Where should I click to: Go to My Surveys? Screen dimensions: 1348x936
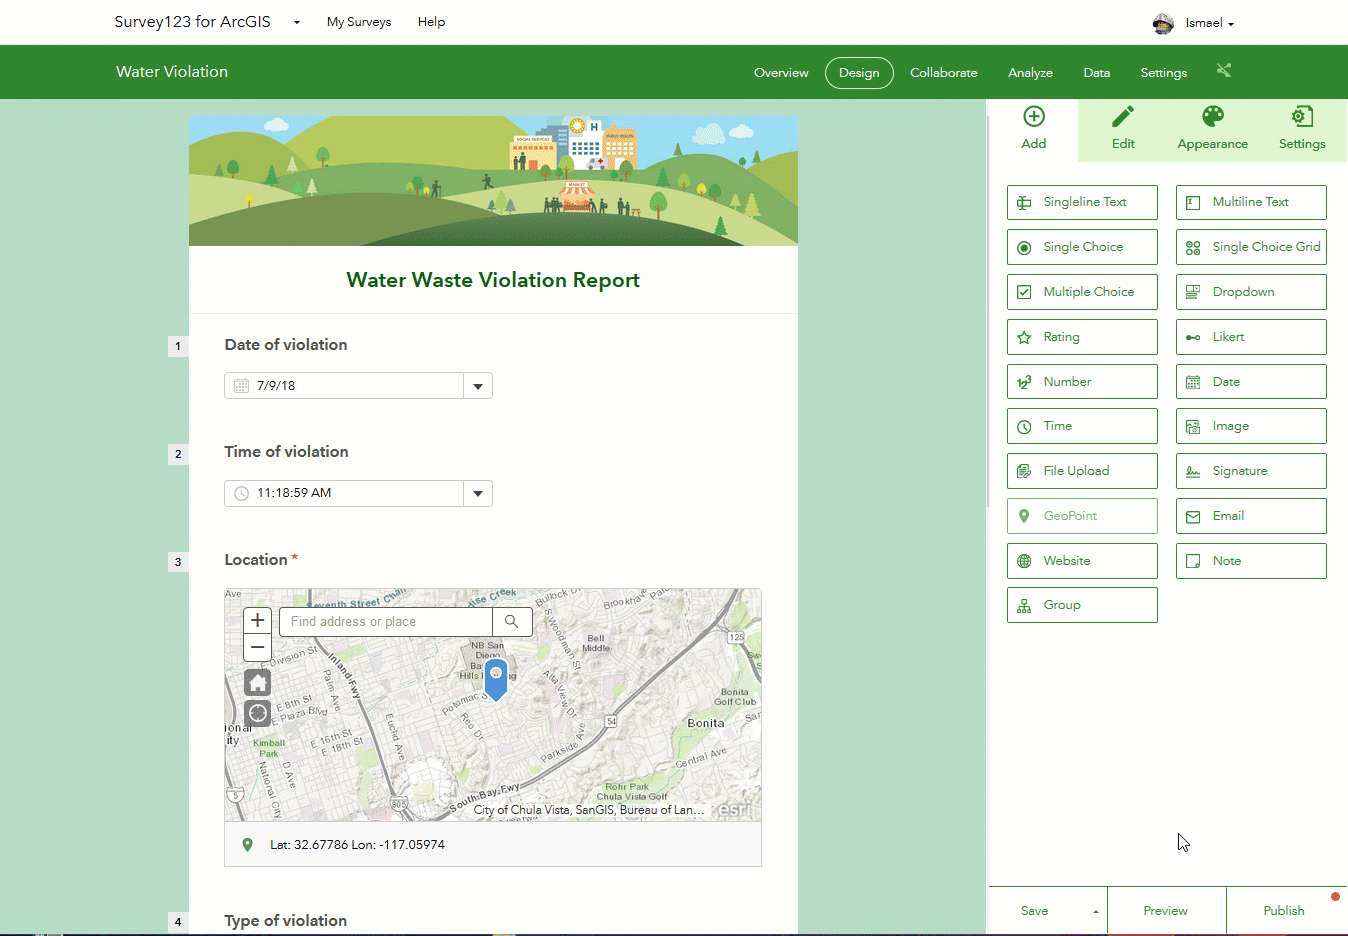359,22
